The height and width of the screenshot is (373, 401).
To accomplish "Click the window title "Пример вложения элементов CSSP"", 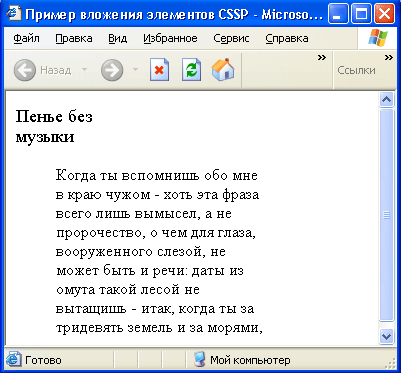I will 136,15.
